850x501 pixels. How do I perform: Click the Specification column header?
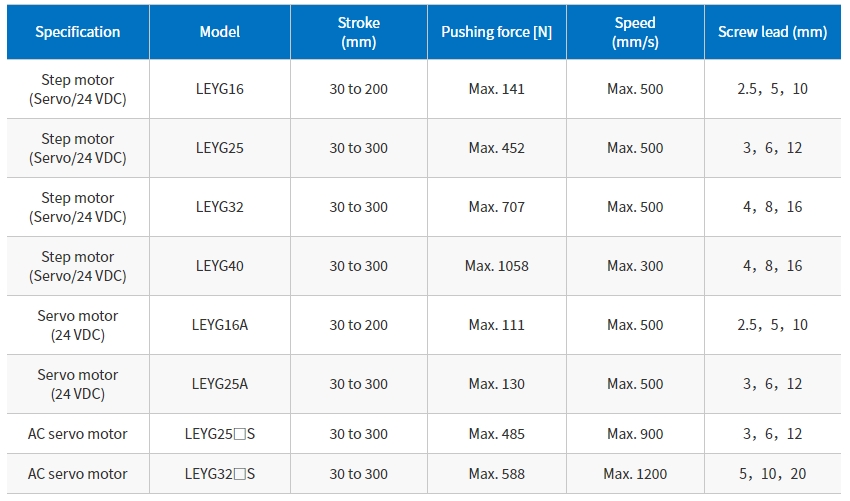78,32
